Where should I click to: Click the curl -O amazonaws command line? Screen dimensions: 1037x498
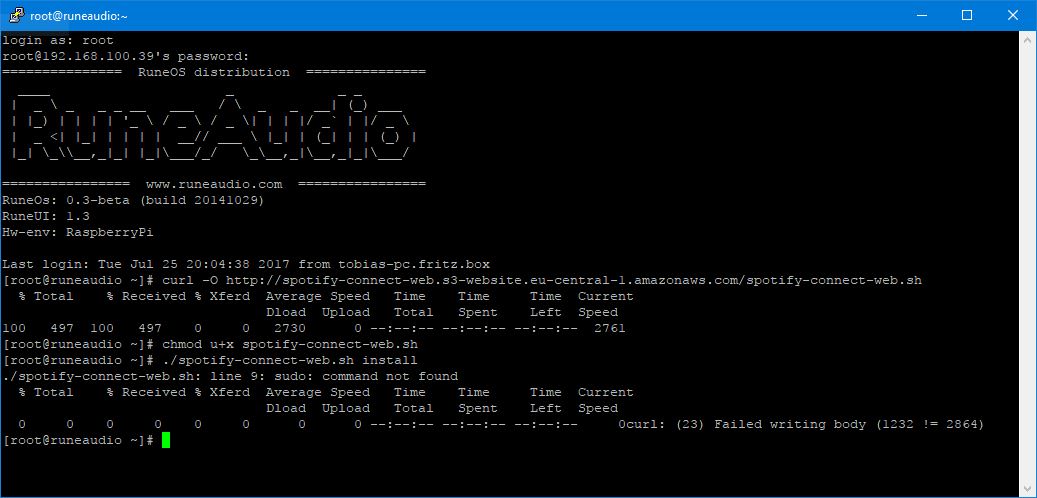[x=462, y=280]
